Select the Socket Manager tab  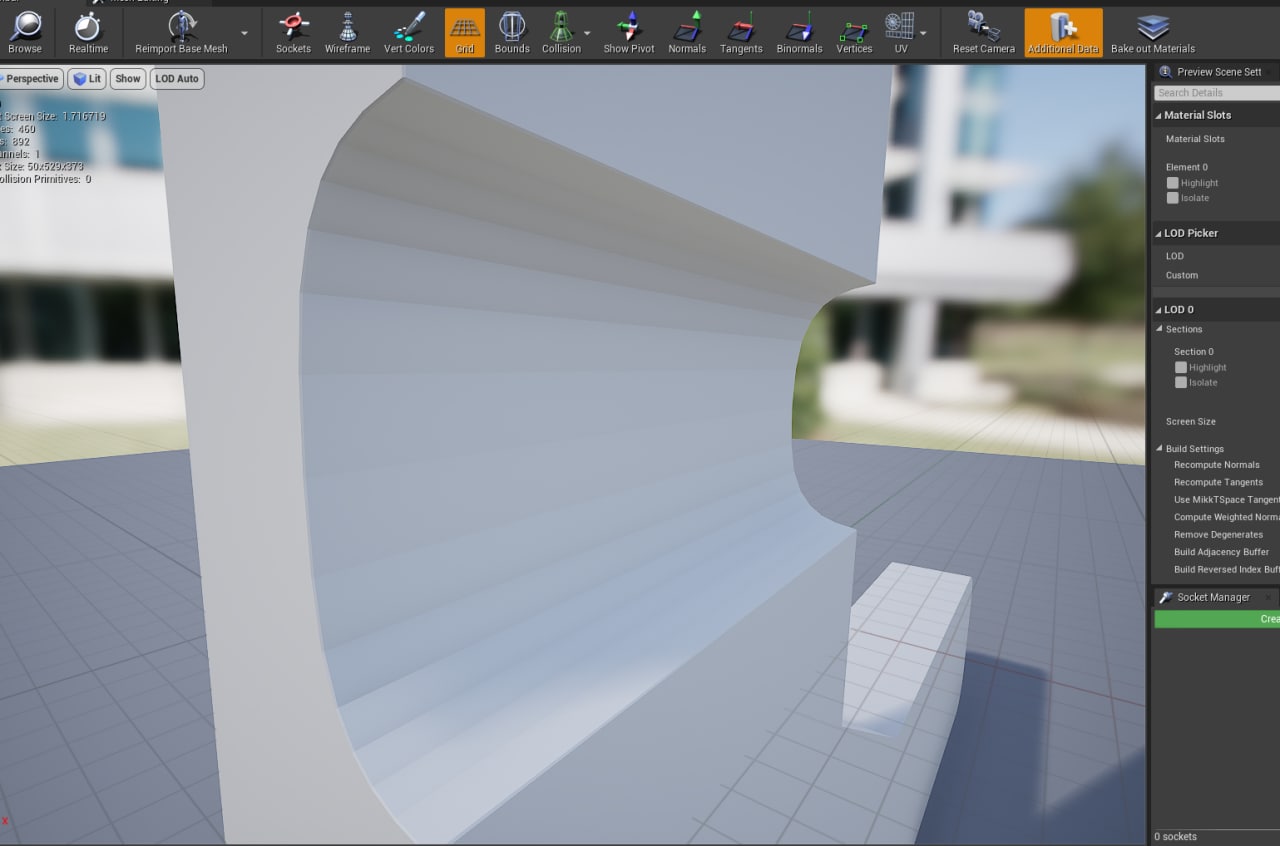[1213, 597]
